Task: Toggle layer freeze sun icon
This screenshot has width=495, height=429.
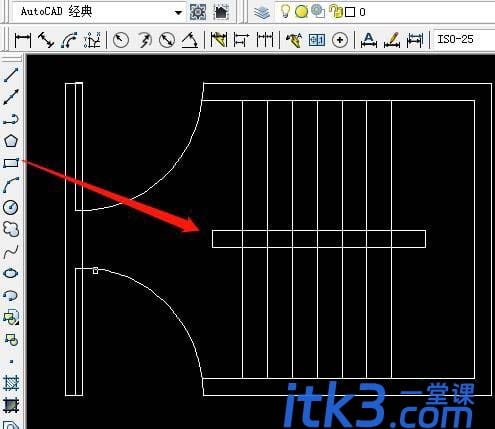Action: pyautogui.click(x=301, y=12)
